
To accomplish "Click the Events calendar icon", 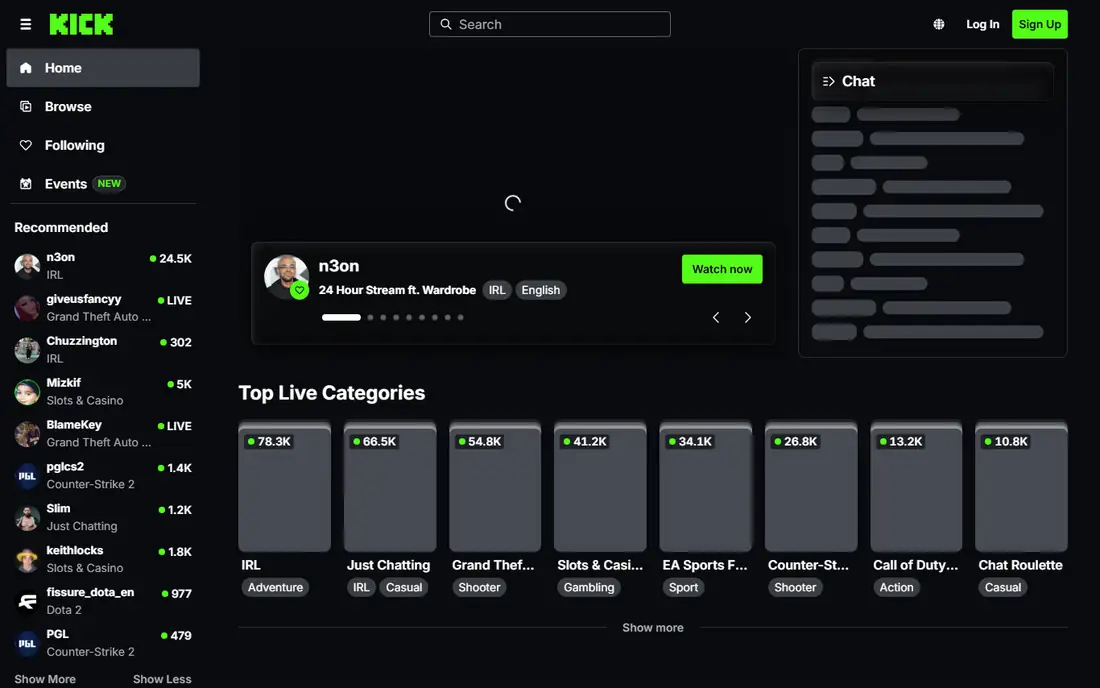I will pos(26,184).
